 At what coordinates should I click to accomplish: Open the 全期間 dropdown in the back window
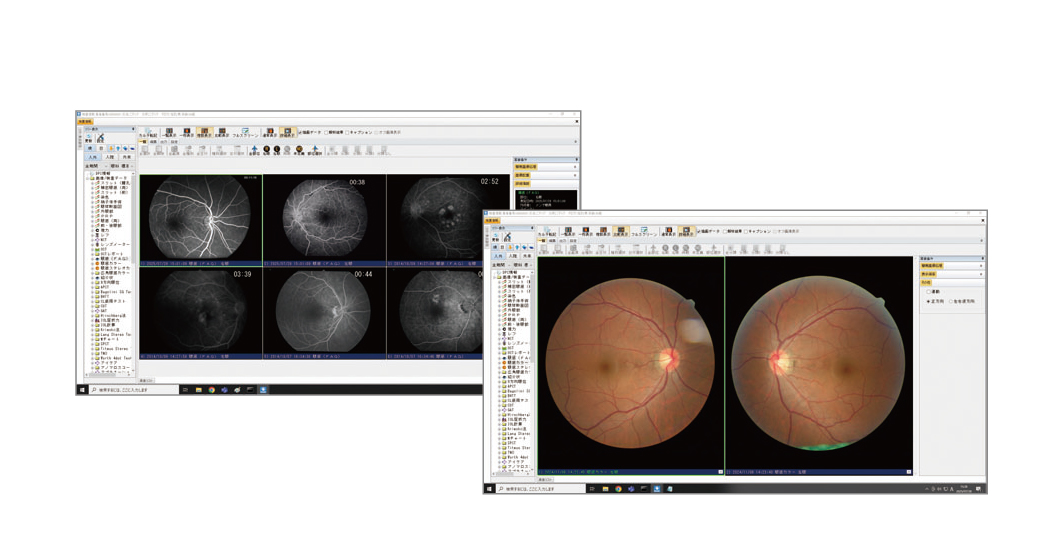click(92, 166)
